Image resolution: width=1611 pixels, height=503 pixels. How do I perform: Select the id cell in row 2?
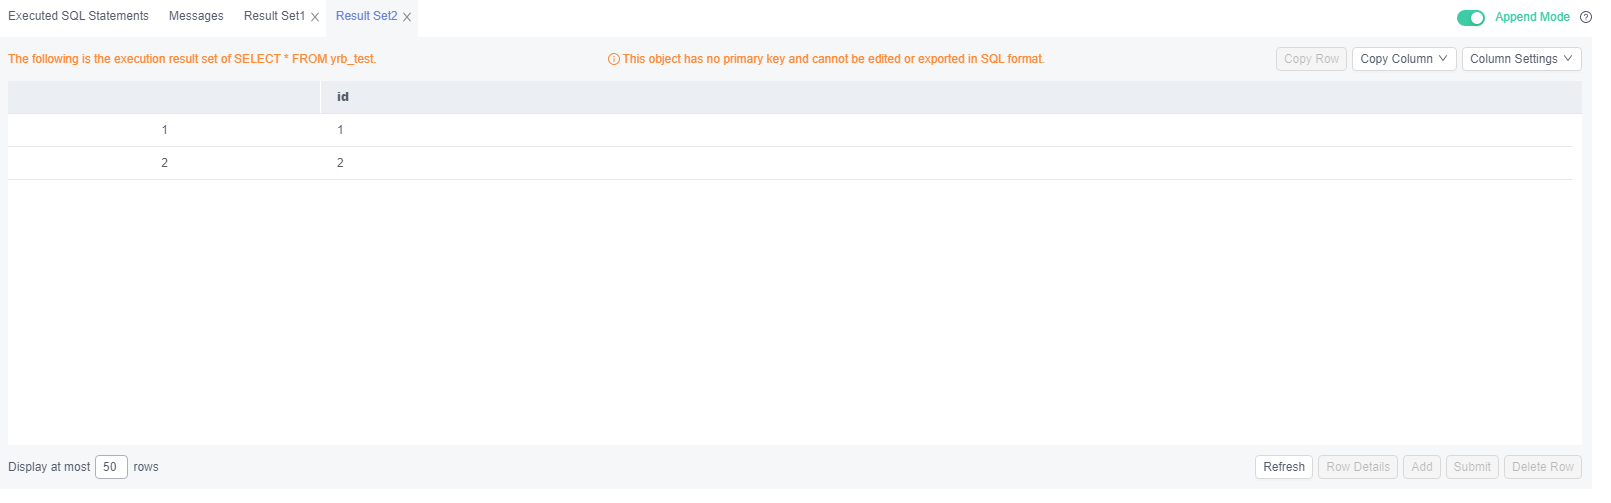[x=340, y=163]
